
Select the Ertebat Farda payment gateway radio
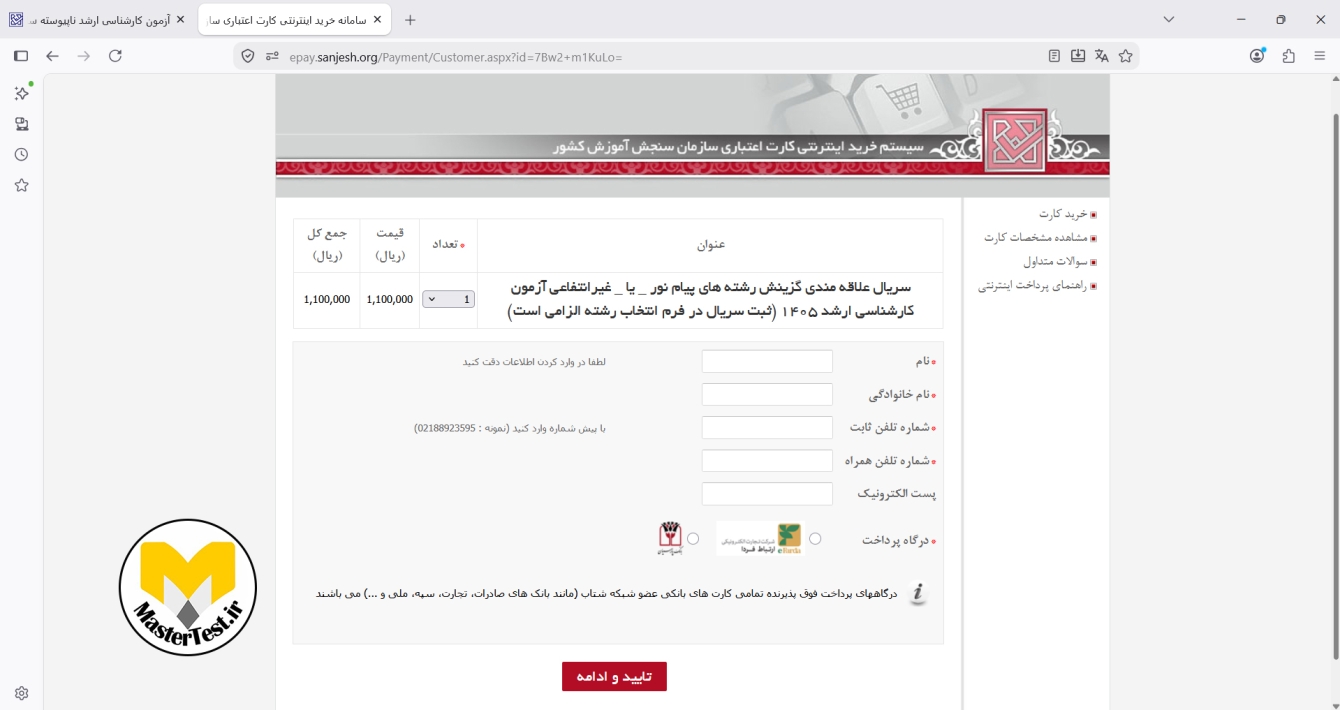(815, 539)
